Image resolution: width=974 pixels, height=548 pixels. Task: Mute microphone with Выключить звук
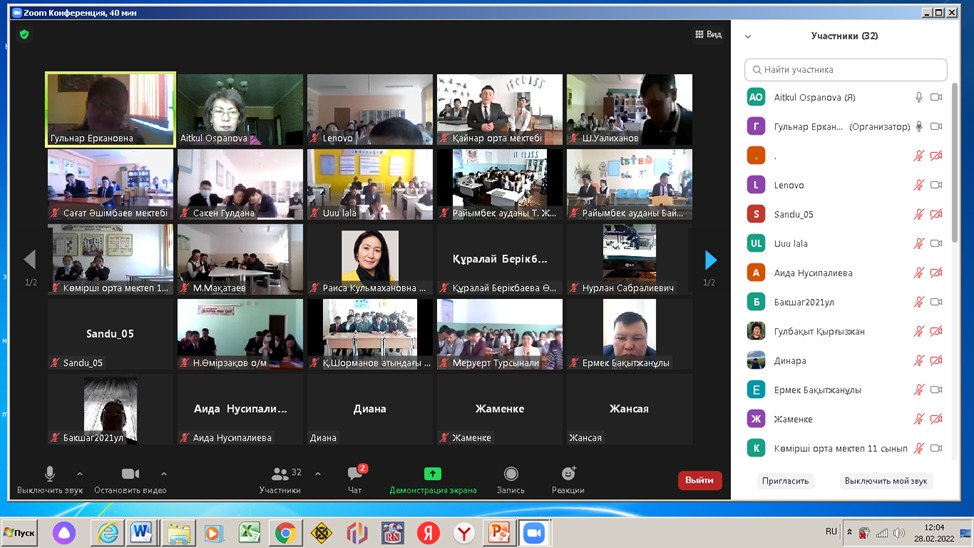click(49, 479)
